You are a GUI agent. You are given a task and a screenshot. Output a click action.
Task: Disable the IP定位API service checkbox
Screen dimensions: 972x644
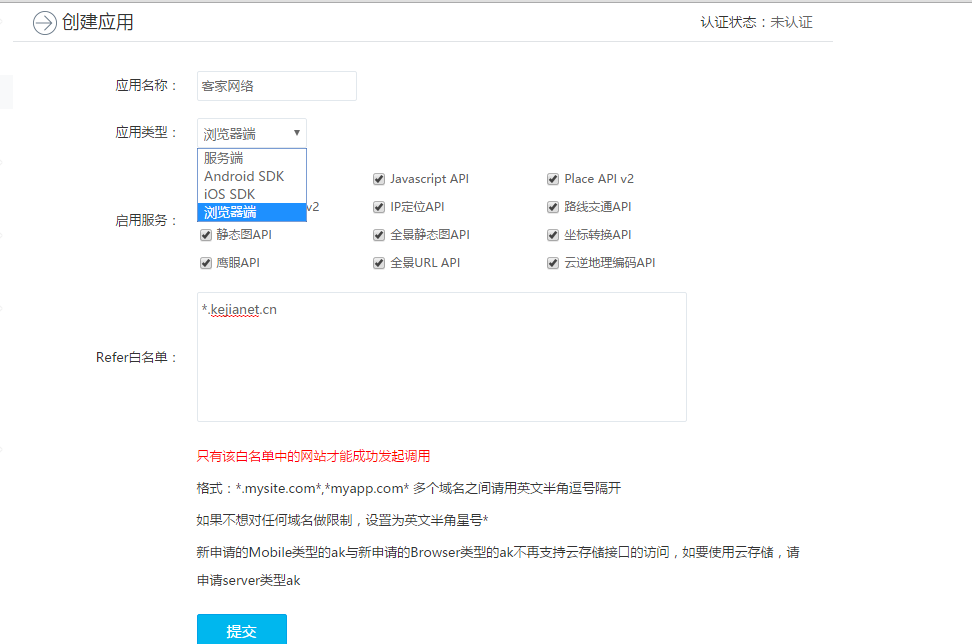tap(379, 207)
